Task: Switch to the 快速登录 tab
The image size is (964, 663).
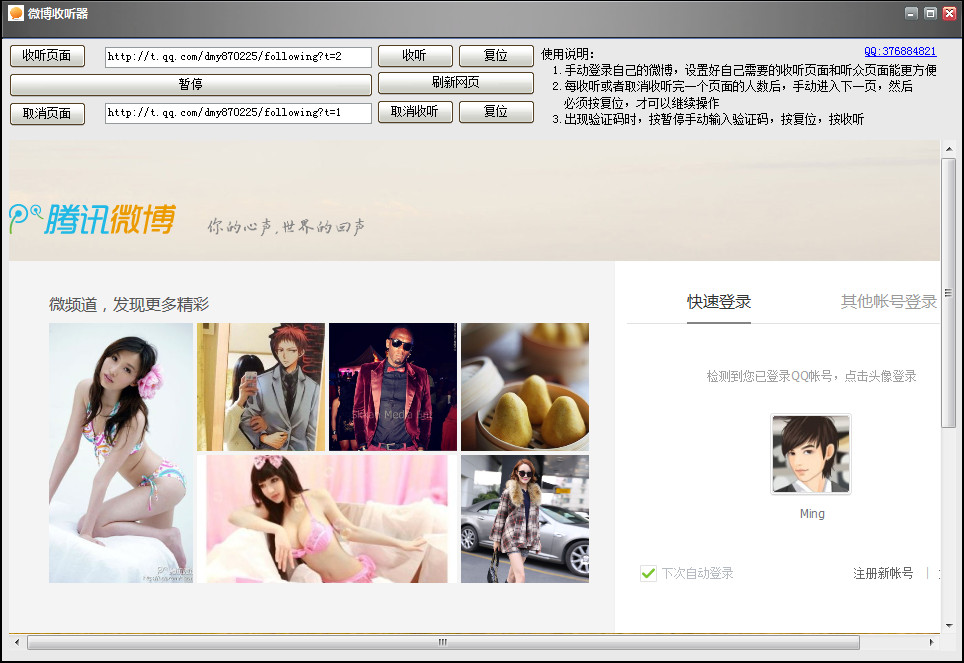Action: [719, 302]
